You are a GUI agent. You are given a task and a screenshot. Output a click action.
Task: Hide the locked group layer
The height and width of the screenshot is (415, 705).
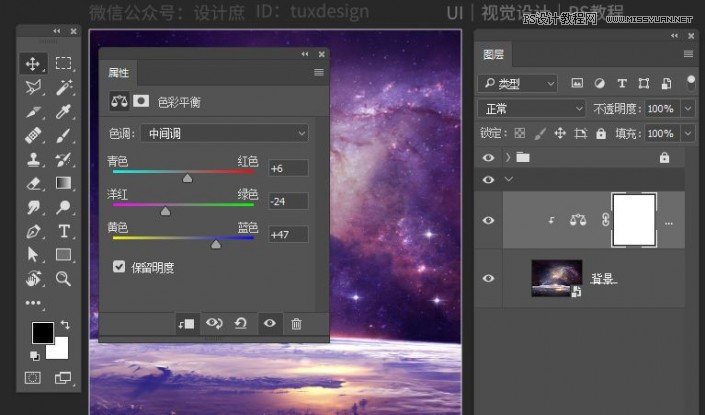point(488,158)
